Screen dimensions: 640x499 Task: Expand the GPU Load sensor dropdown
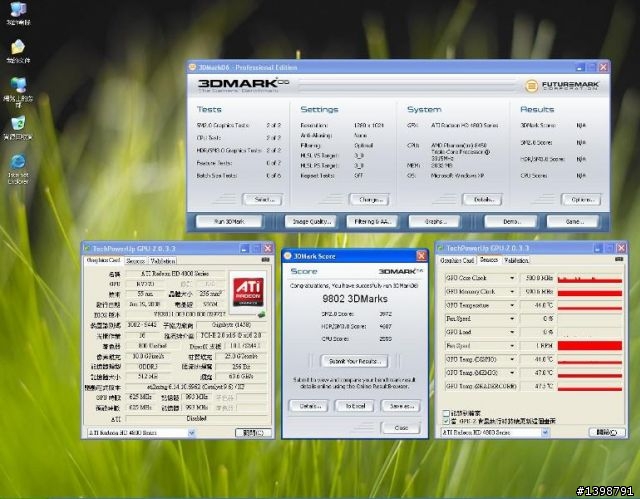[x=514, y=331]
